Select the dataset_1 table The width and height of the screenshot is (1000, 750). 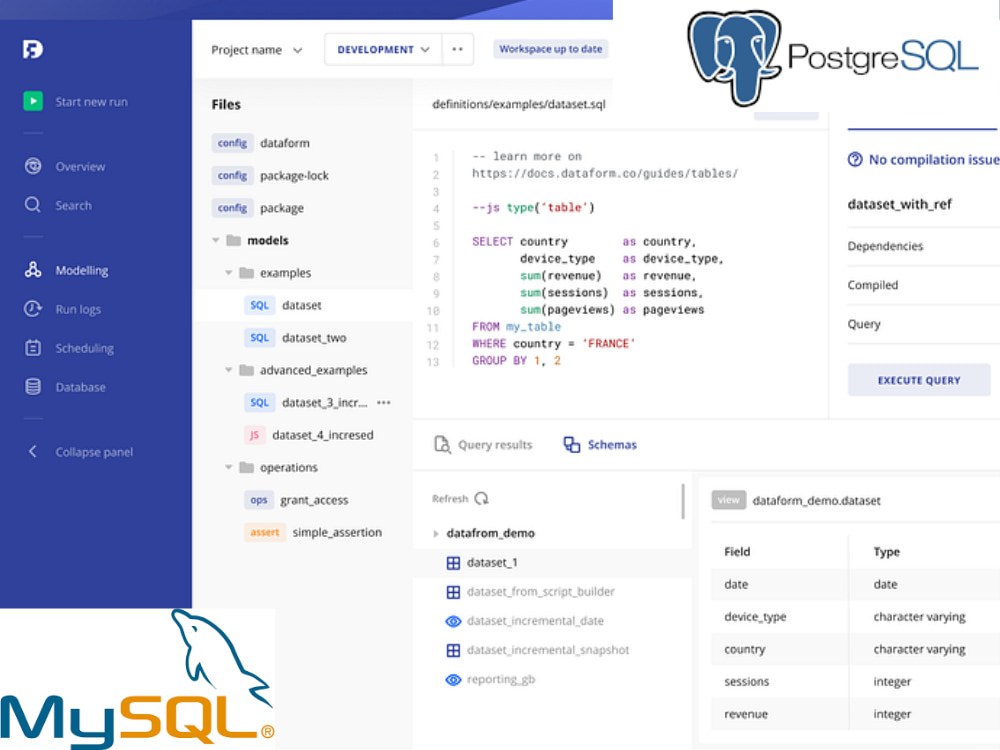(x=552, y=562)
